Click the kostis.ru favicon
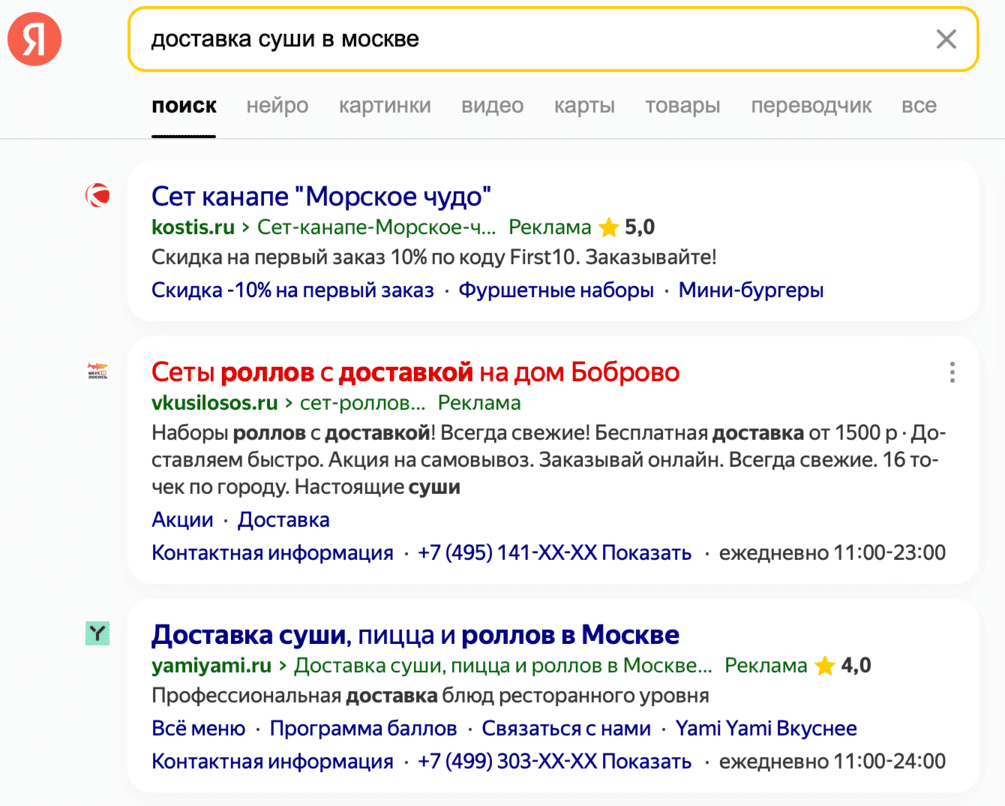This screenshot has height=806, width=1005. [97, 195]
